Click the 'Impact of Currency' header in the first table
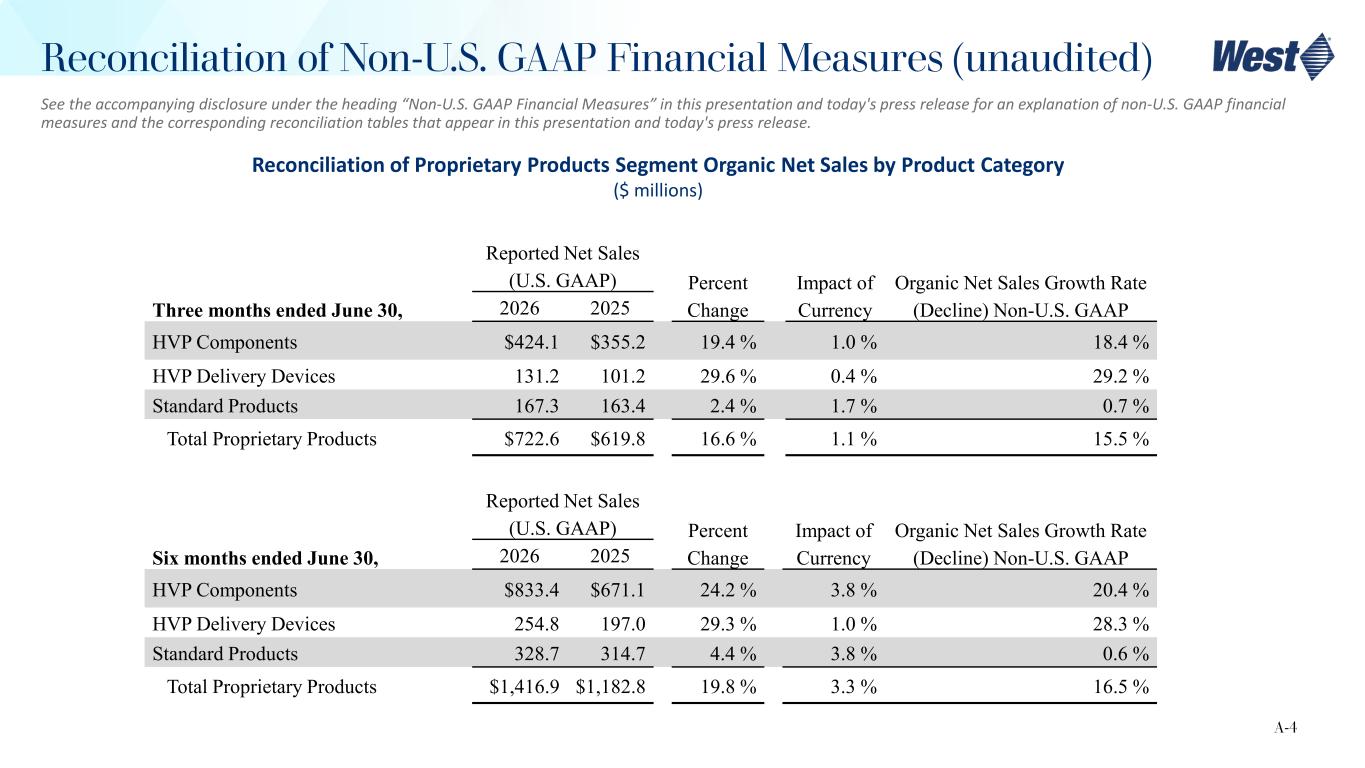This screenshot has width=1365, height=768. (x=836, y=297)
